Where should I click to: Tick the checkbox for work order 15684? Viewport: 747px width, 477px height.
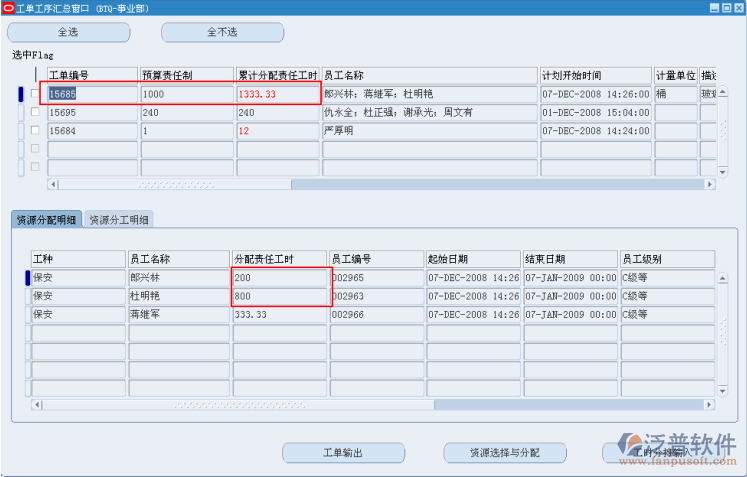(x=35, y=131)
